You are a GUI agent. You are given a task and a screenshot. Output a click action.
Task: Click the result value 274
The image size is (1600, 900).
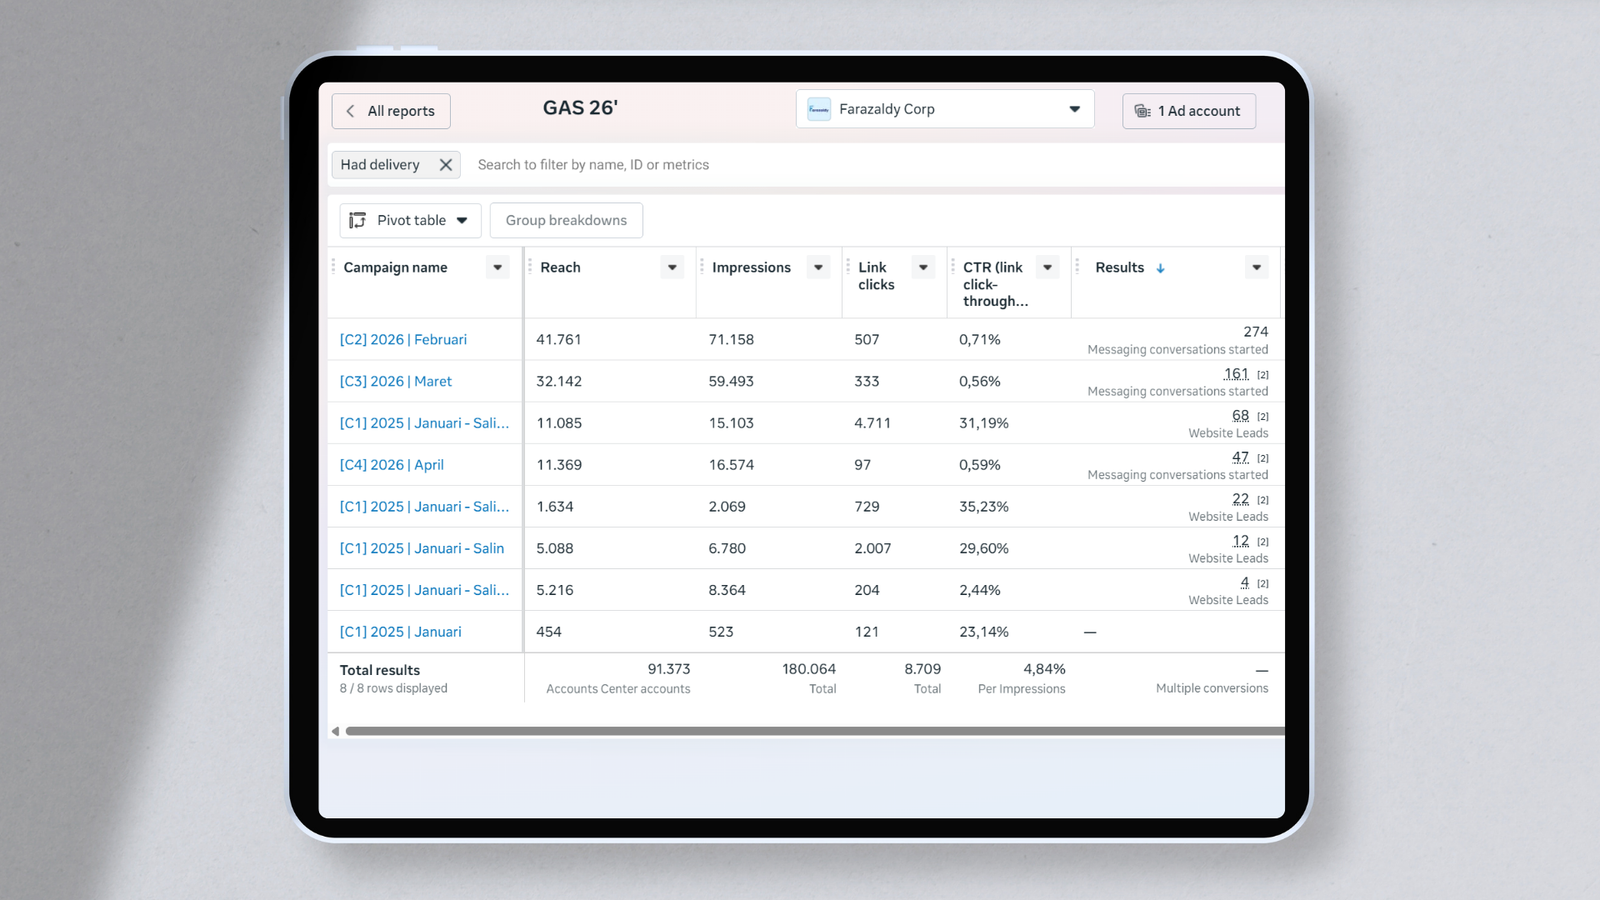coord(1256,332)
